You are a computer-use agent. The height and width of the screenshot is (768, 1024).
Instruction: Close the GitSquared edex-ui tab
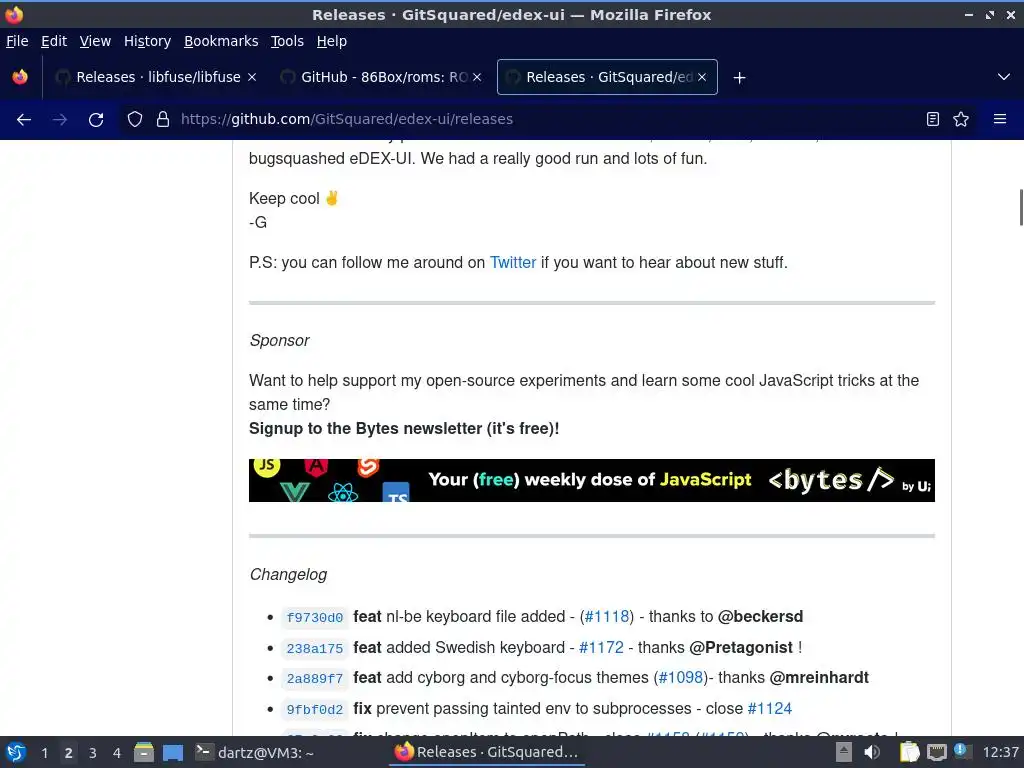pos(702,77)
